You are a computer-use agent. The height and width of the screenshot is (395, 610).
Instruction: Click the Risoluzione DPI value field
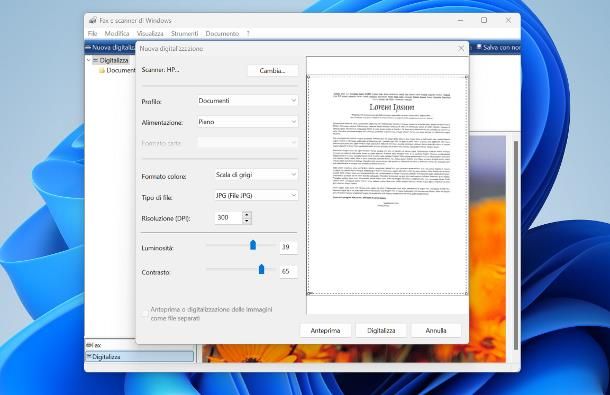[228, 218]
